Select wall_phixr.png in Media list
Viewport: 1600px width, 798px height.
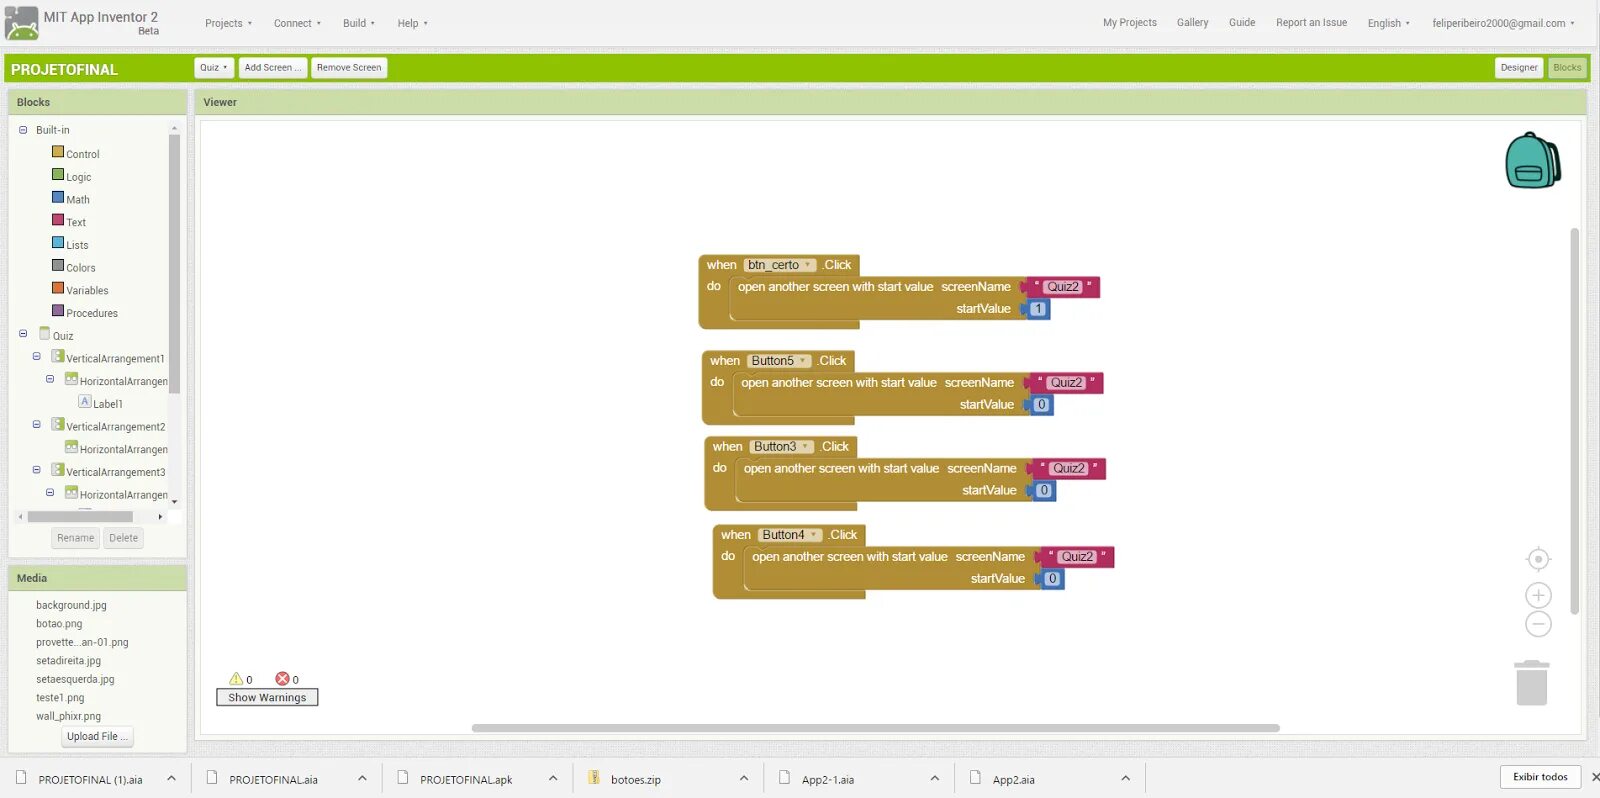pyautogui.click(x=68, y=716)
